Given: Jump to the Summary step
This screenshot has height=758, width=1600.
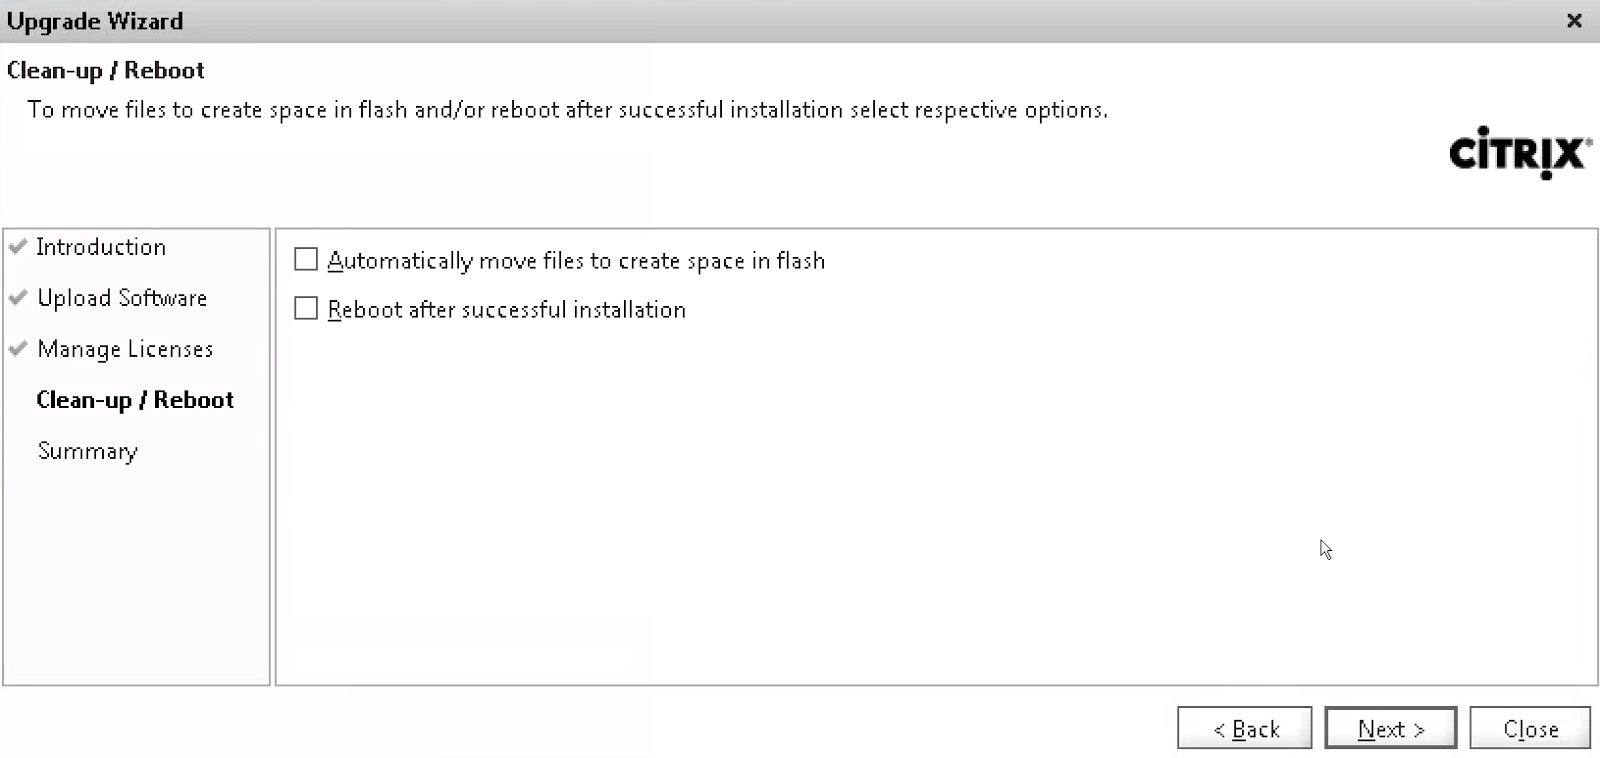Looking at the screenshot, I should pyautogui.click(x=88, y=451).
